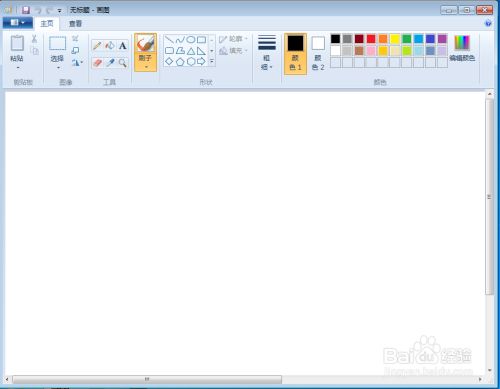
Task: Click the scroll up arrow at right
Action: point(489,94)
